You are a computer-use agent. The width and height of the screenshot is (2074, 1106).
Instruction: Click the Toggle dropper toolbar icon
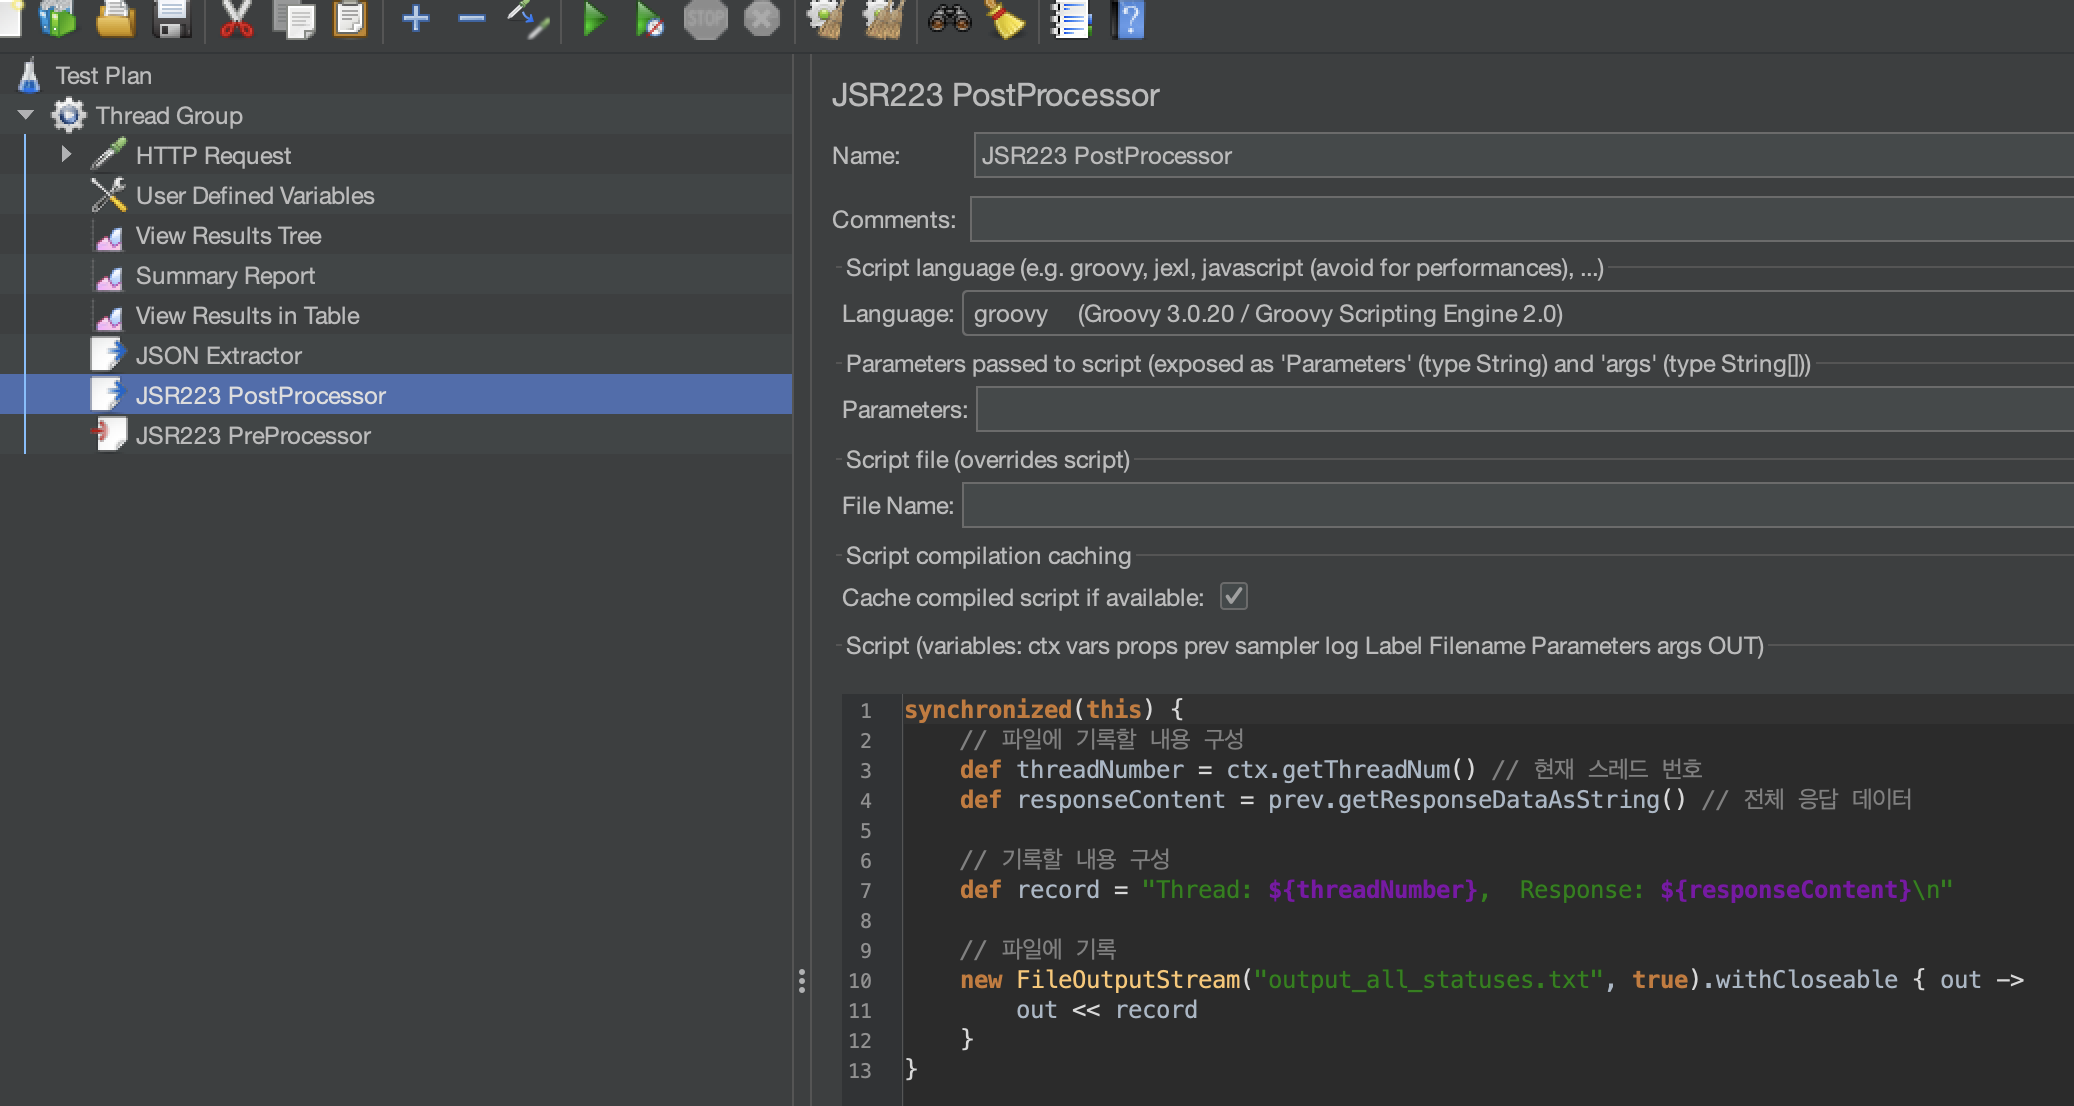[528, 18]
